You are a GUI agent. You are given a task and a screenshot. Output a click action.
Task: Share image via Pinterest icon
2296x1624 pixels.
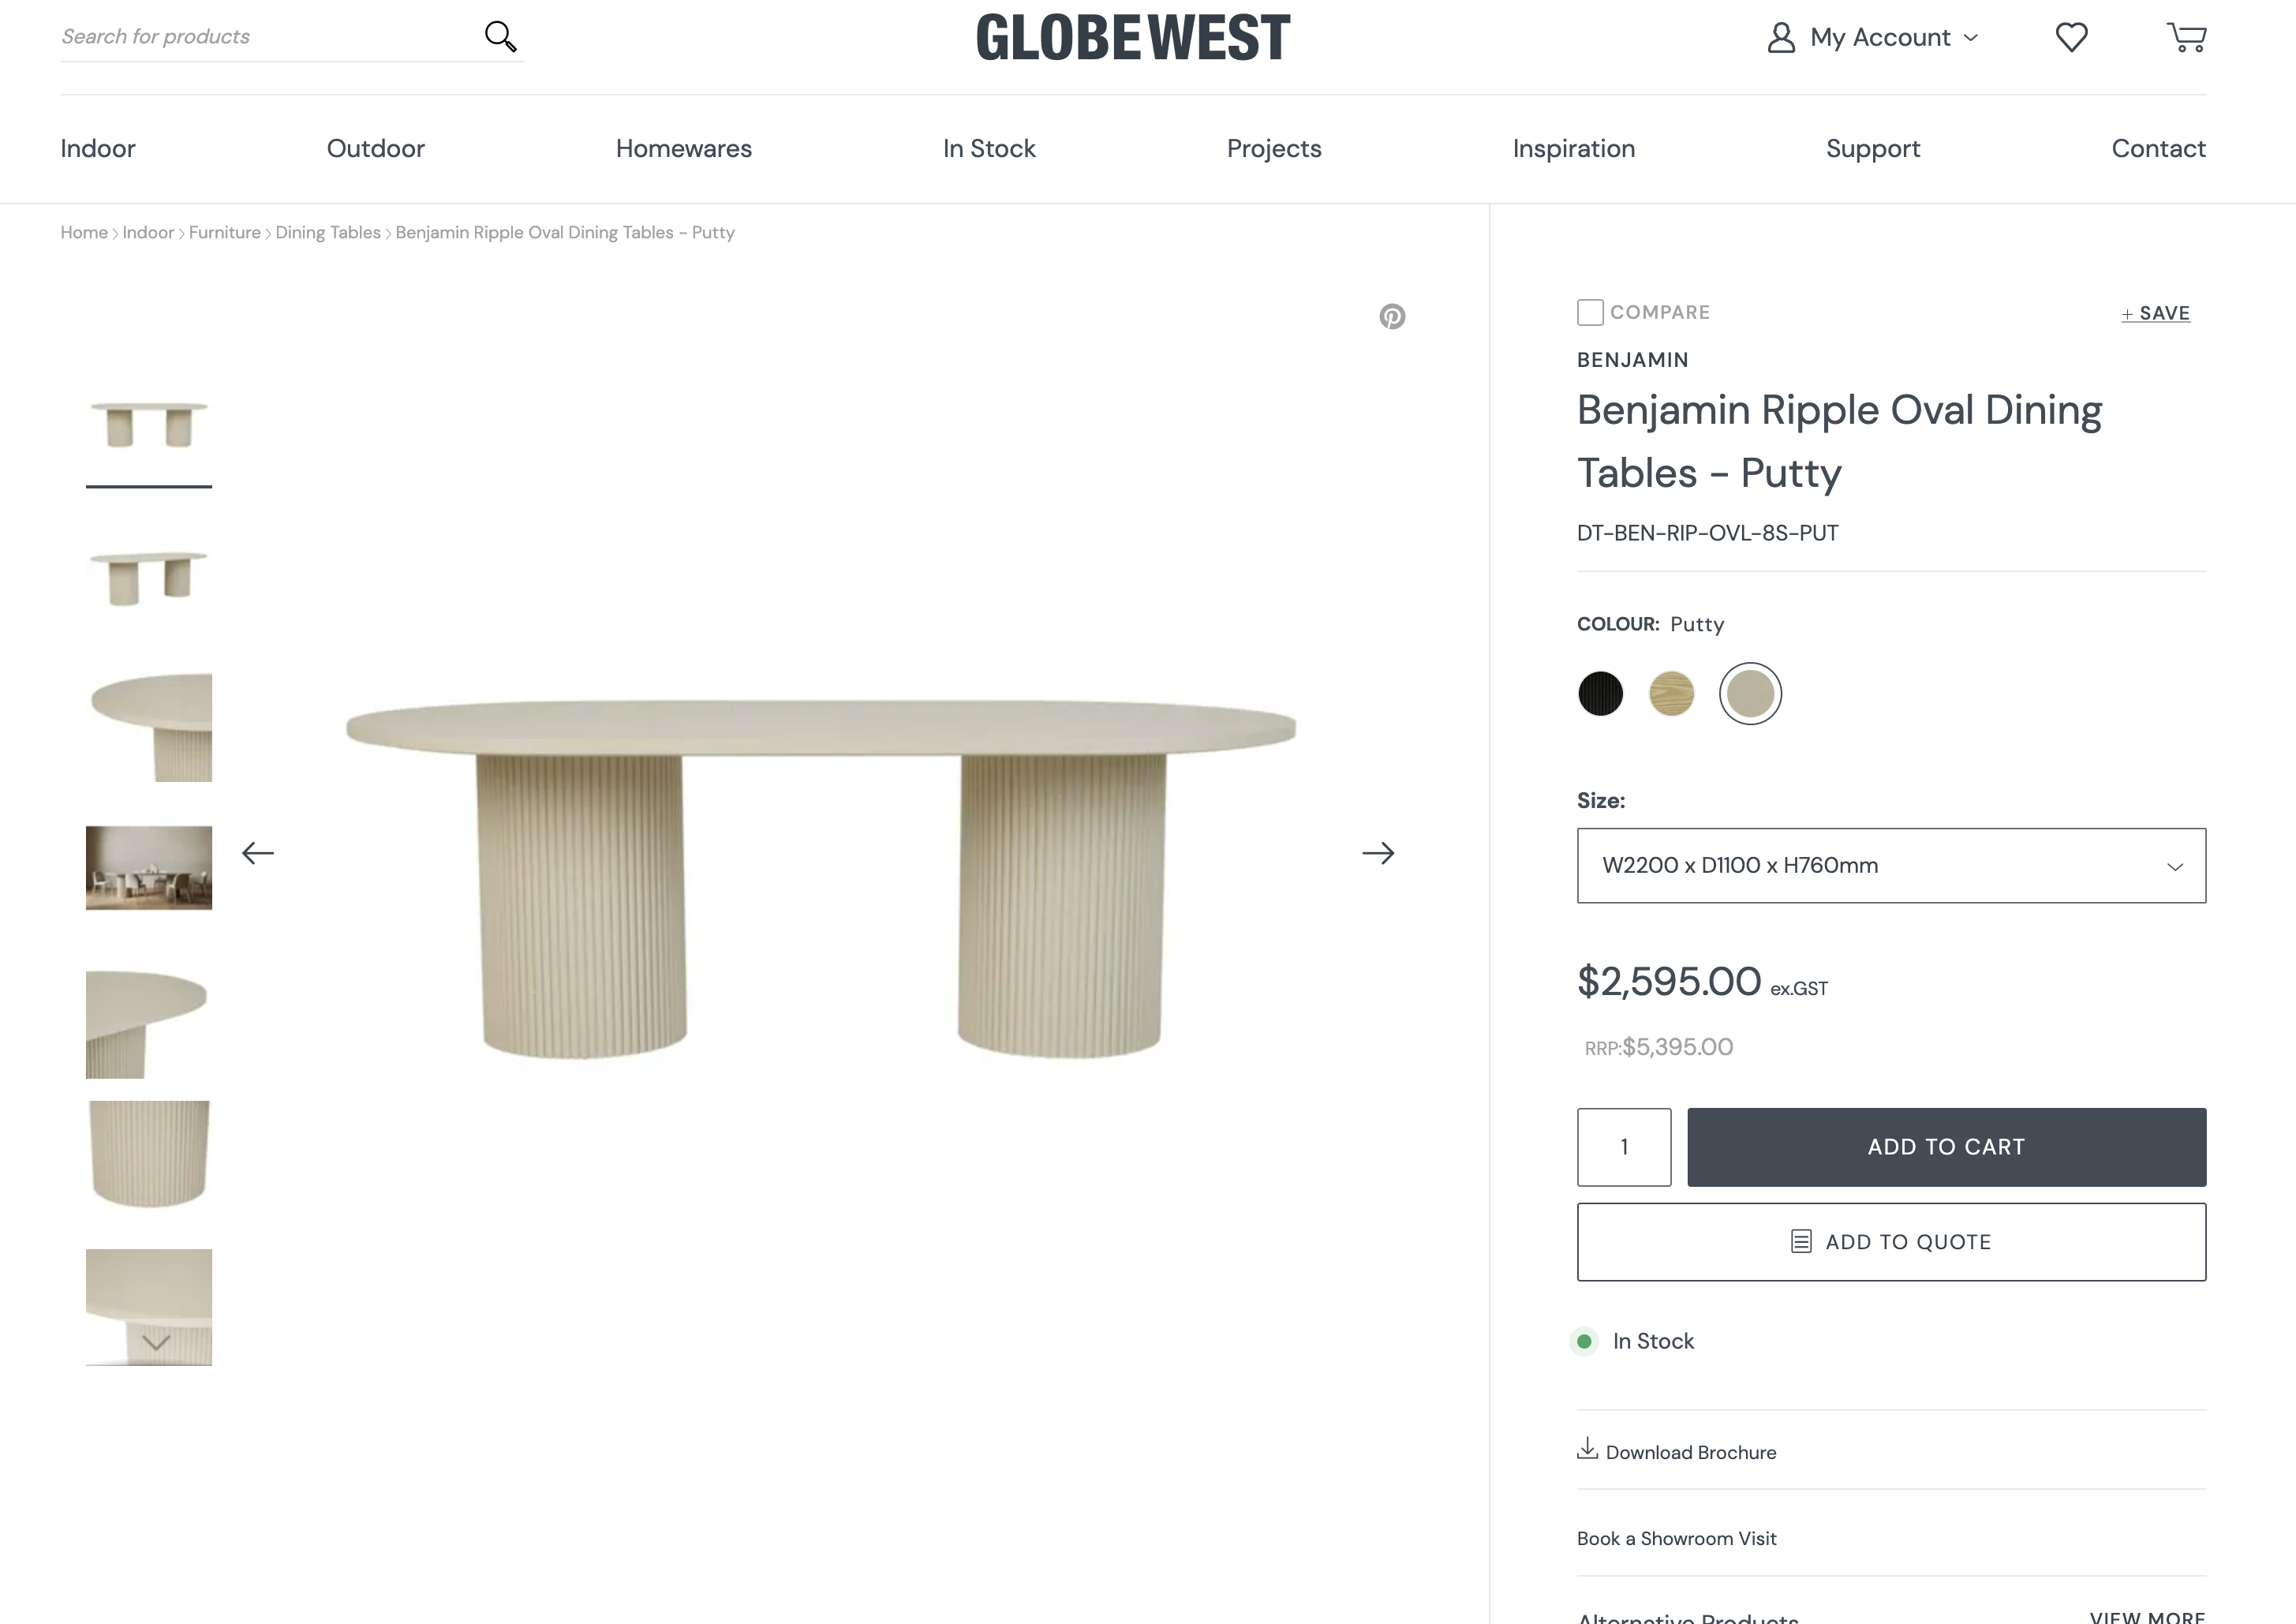(x=1392, y=317)
